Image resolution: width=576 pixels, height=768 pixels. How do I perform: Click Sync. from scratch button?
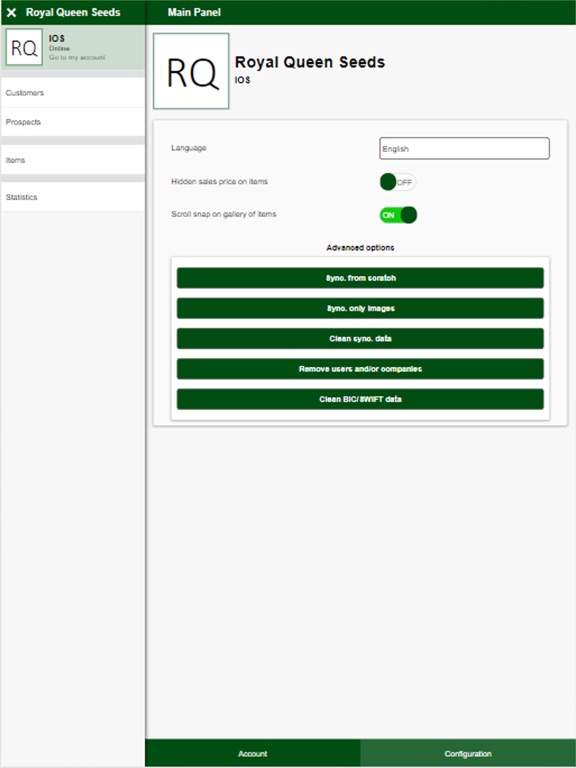click(x=360, y=278)
